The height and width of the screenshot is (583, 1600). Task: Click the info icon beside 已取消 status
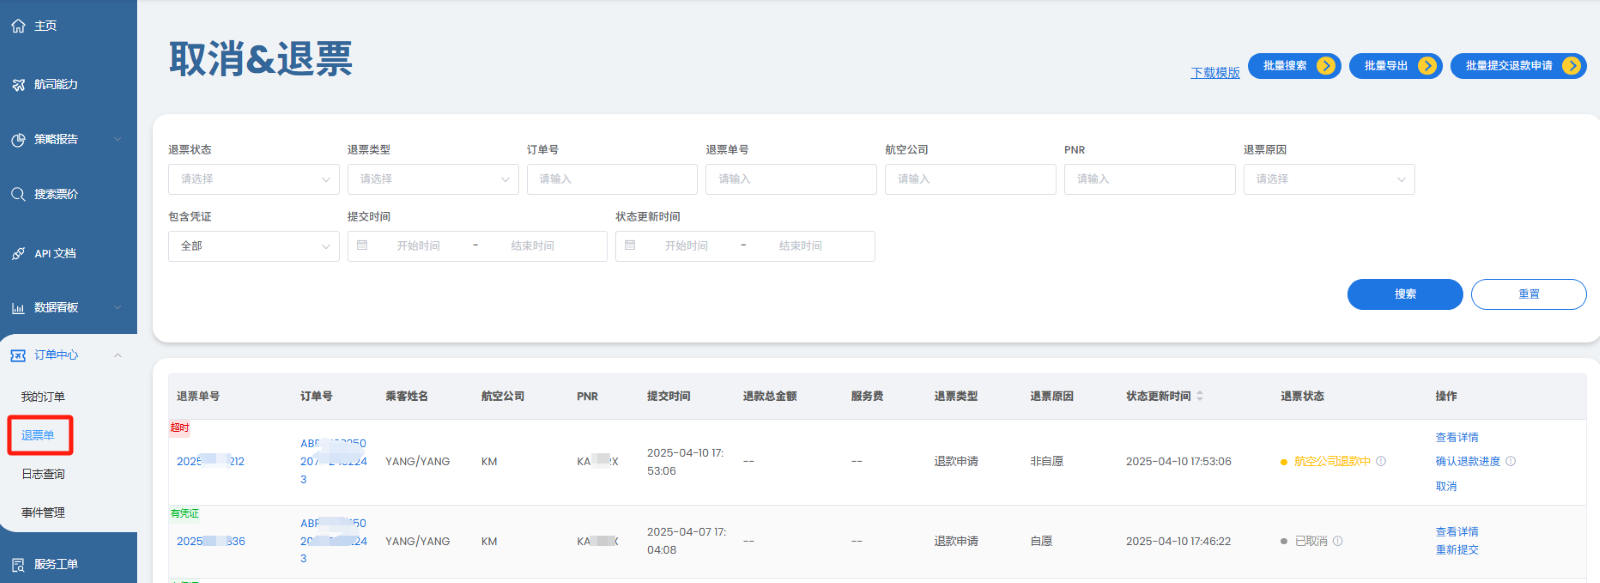[x=1338, y=541]
